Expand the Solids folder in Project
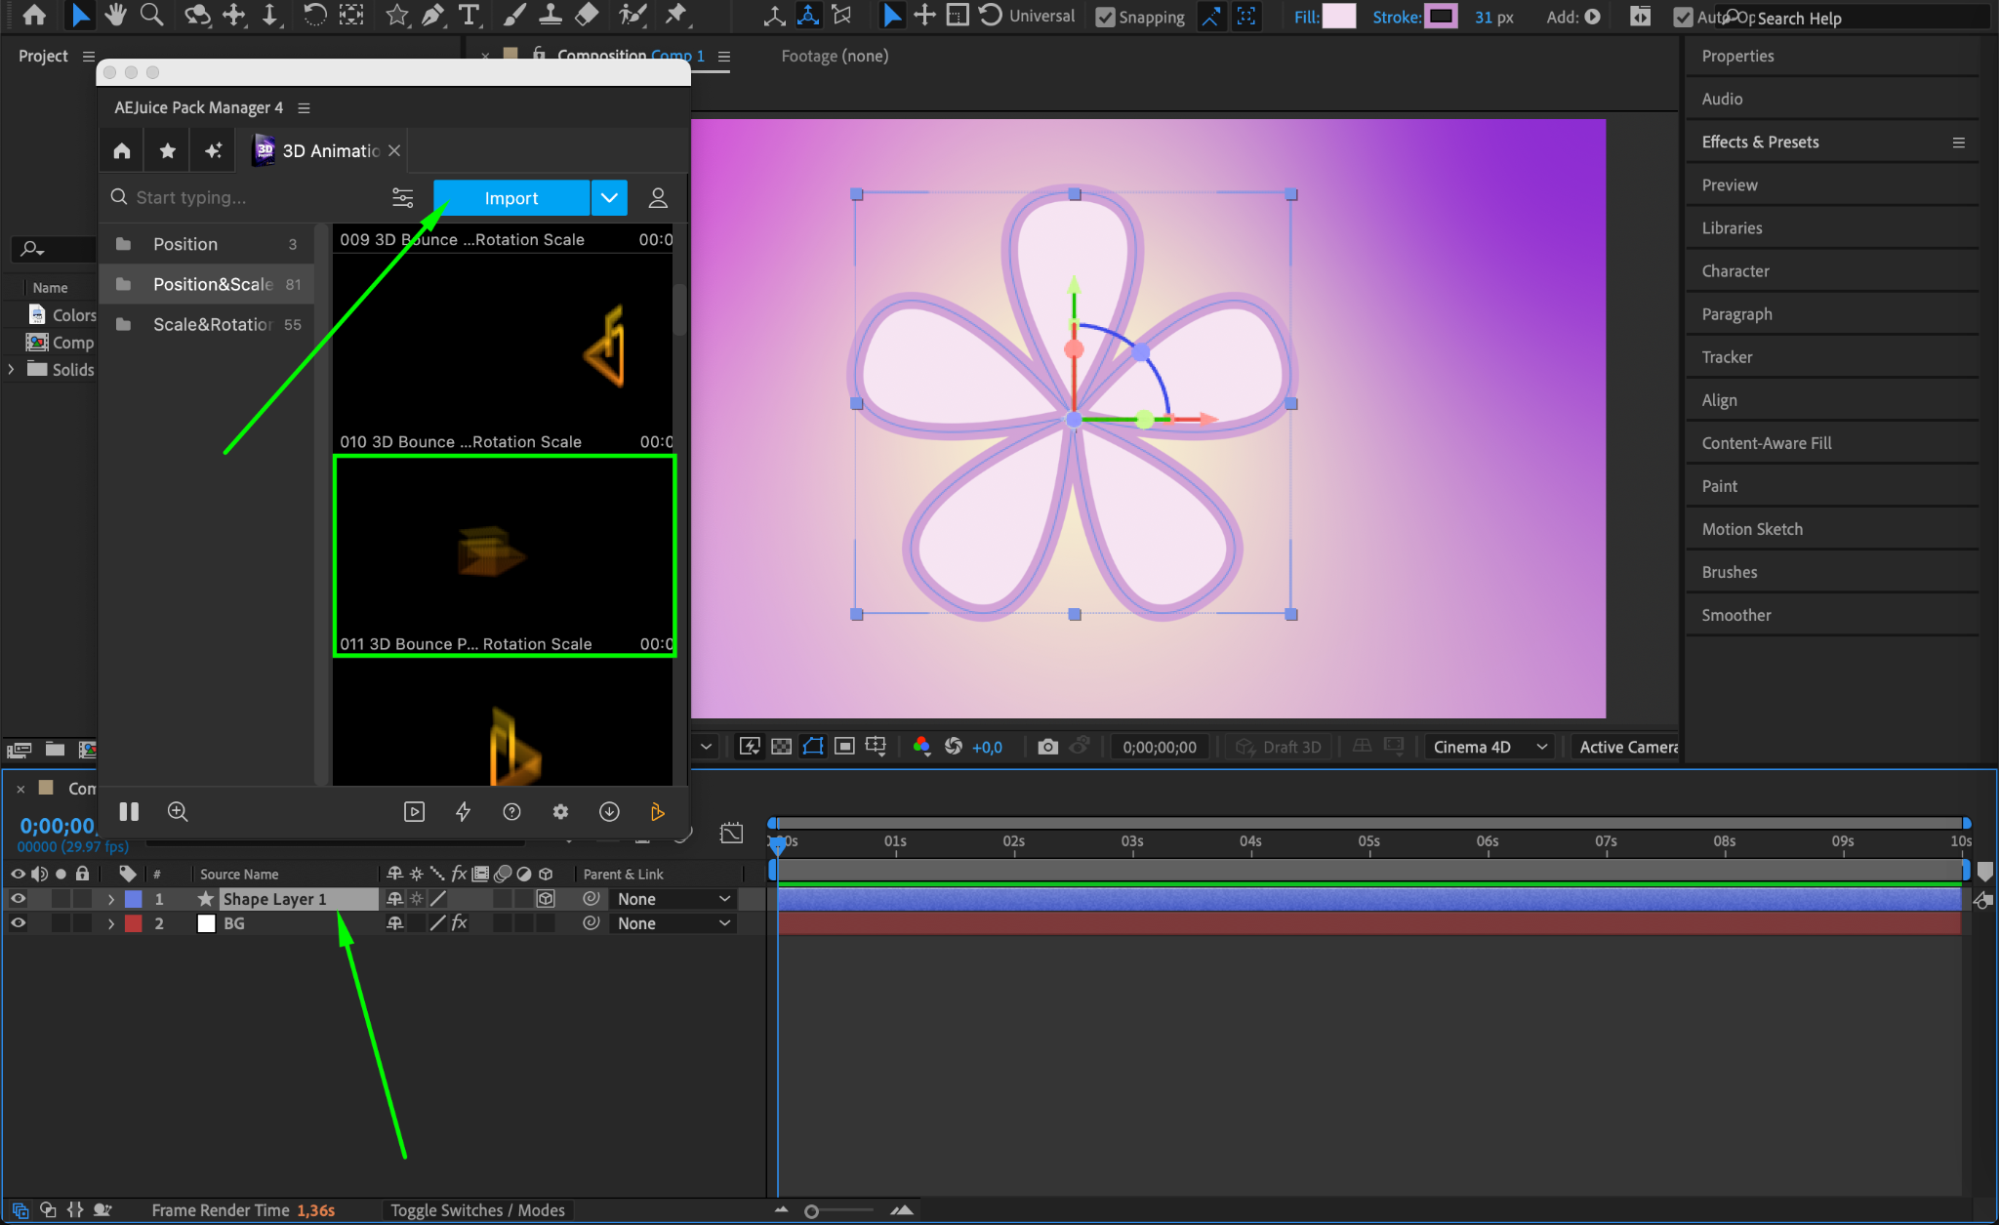 click(11, 370)
